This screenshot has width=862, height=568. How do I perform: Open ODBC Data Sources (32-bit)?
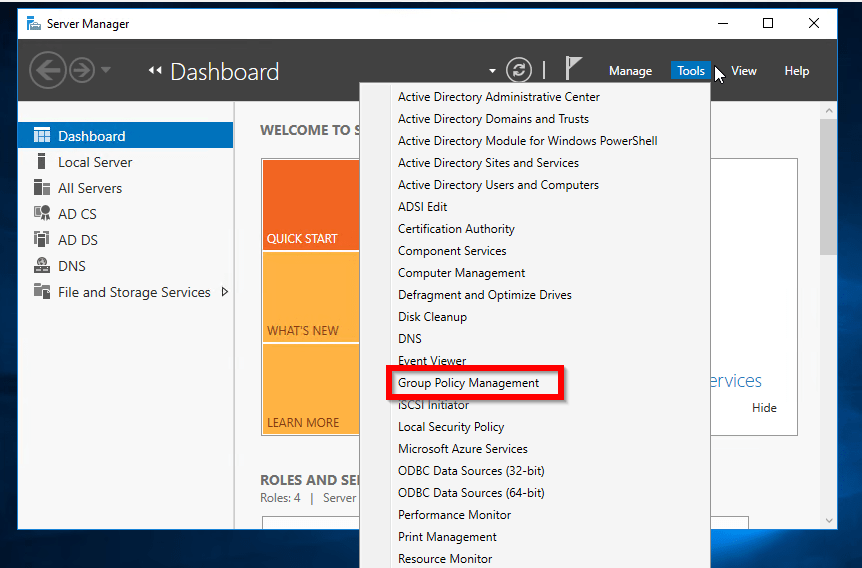click(471, 471)
